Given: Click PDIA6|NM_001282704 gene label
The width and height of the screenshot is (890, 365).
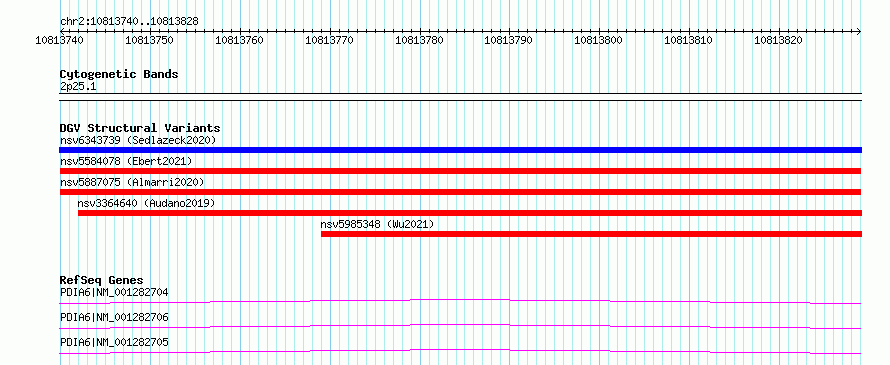Looking at the screenshot, I should (114, 292).
